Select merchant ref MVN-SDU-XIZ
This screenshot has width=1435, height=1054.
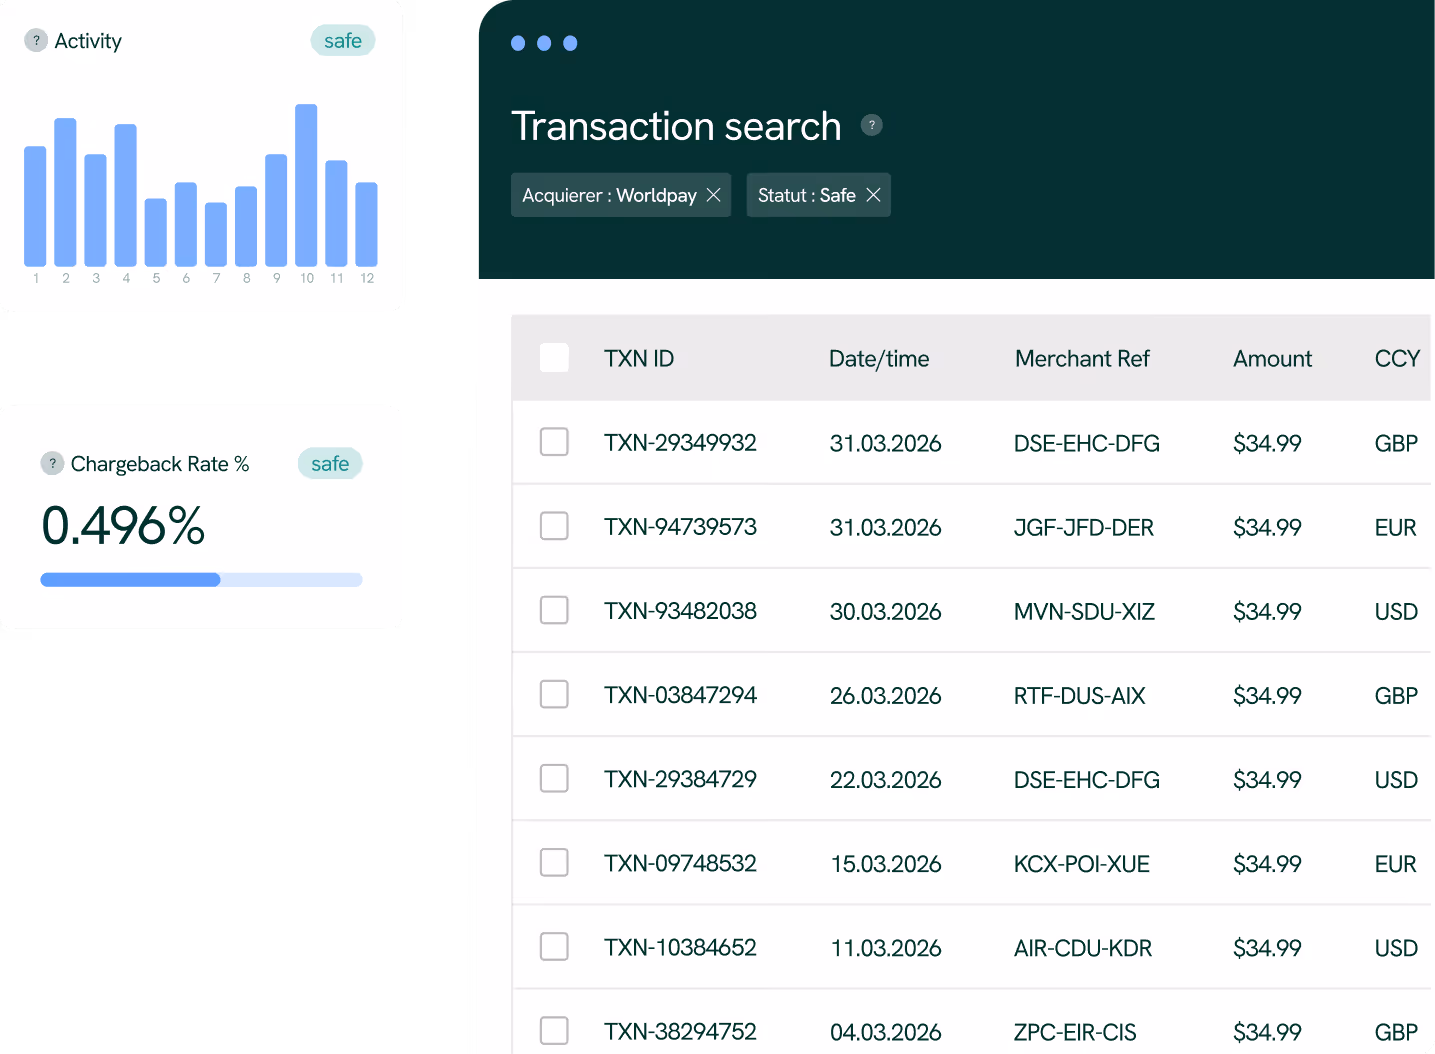(1084, 611)
